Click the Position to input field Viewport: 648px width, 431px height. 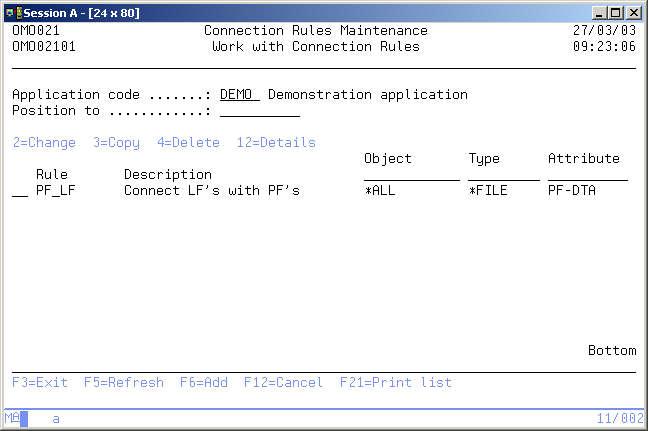point(259,111)
